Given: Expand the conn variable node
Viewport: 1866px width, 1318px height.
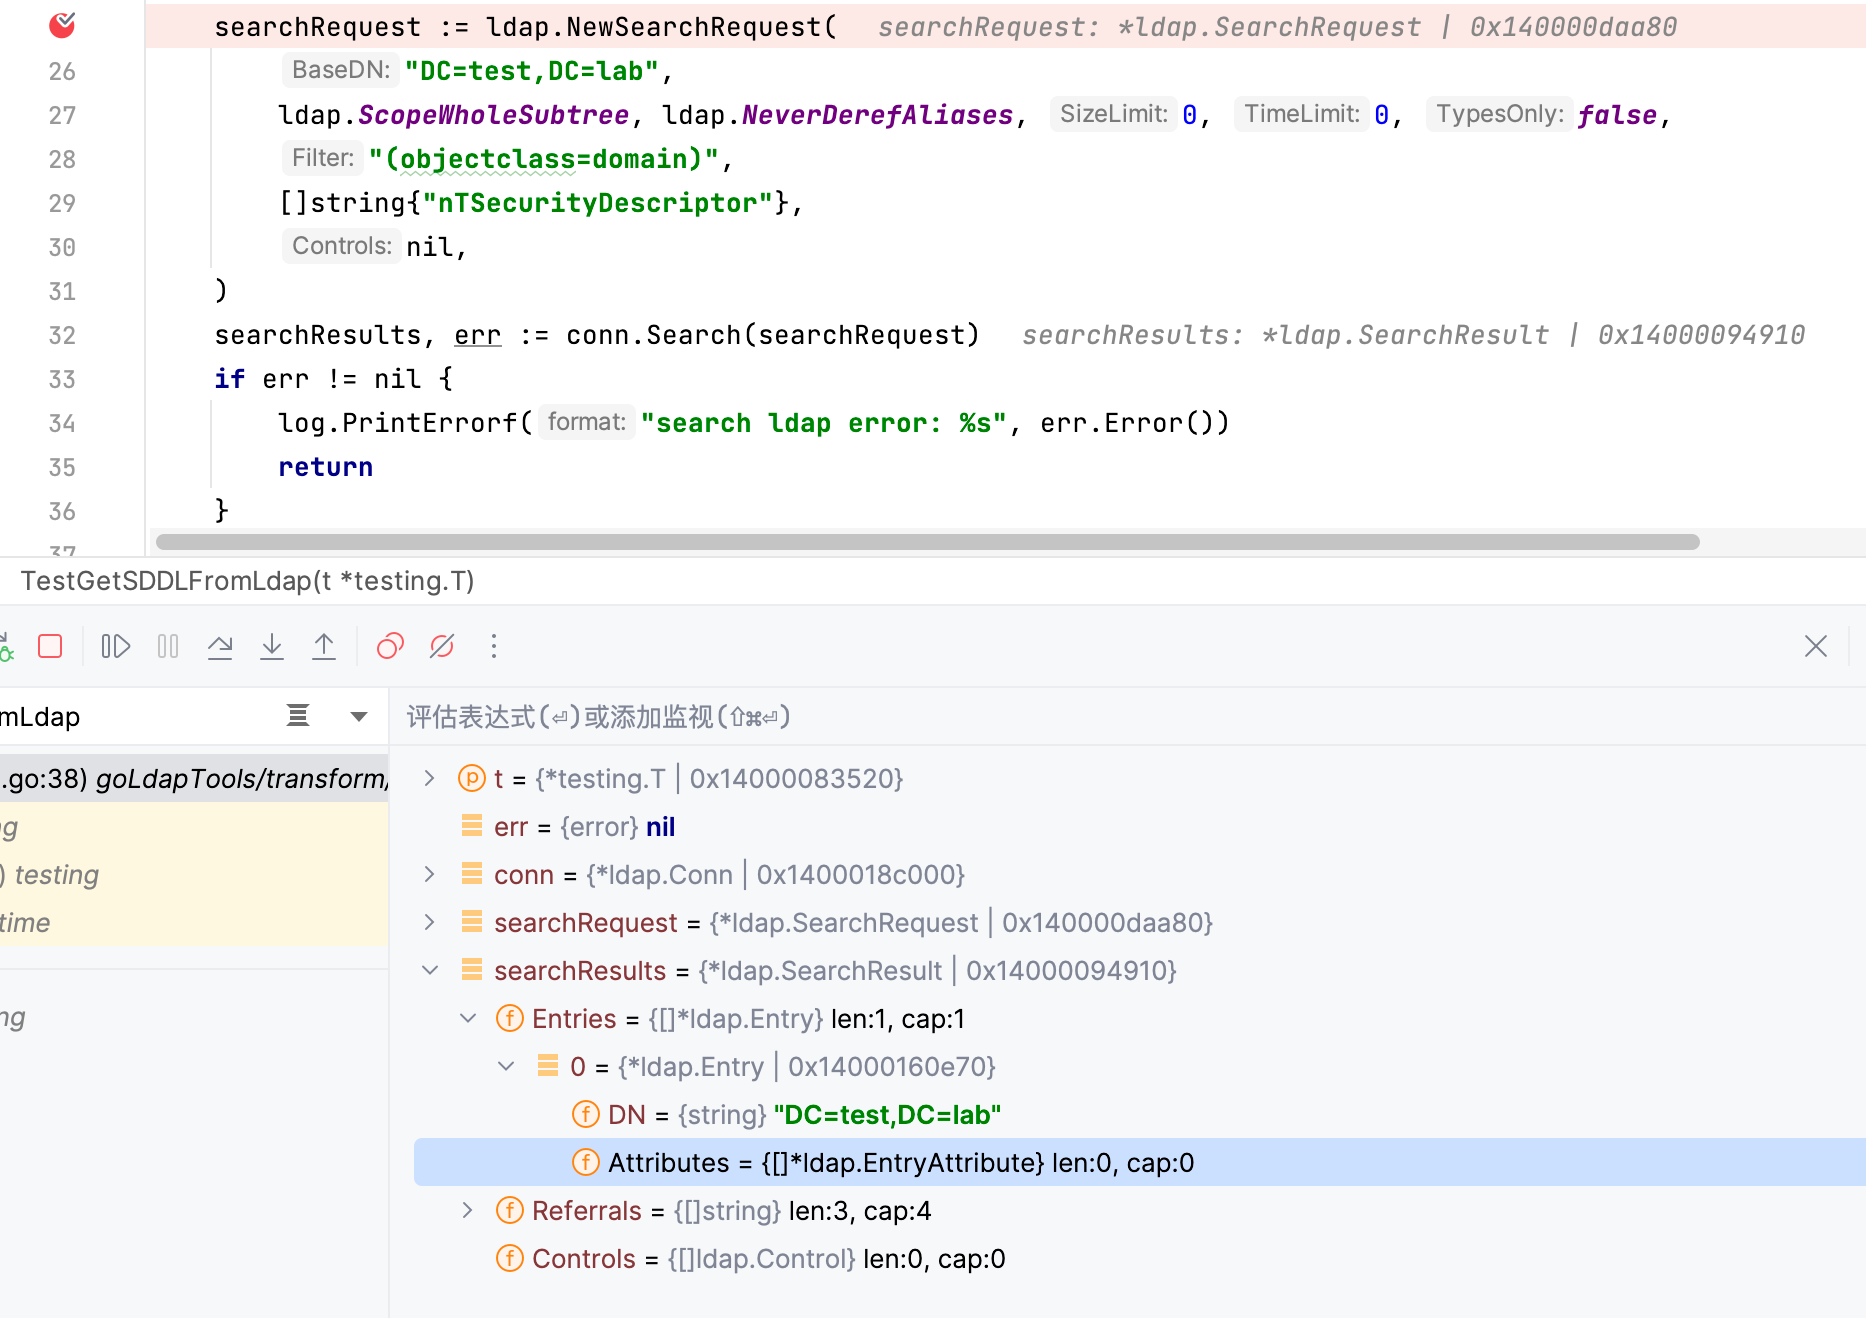Looking at the screenshot, I should pyautogui.click(x=429, y=874).
